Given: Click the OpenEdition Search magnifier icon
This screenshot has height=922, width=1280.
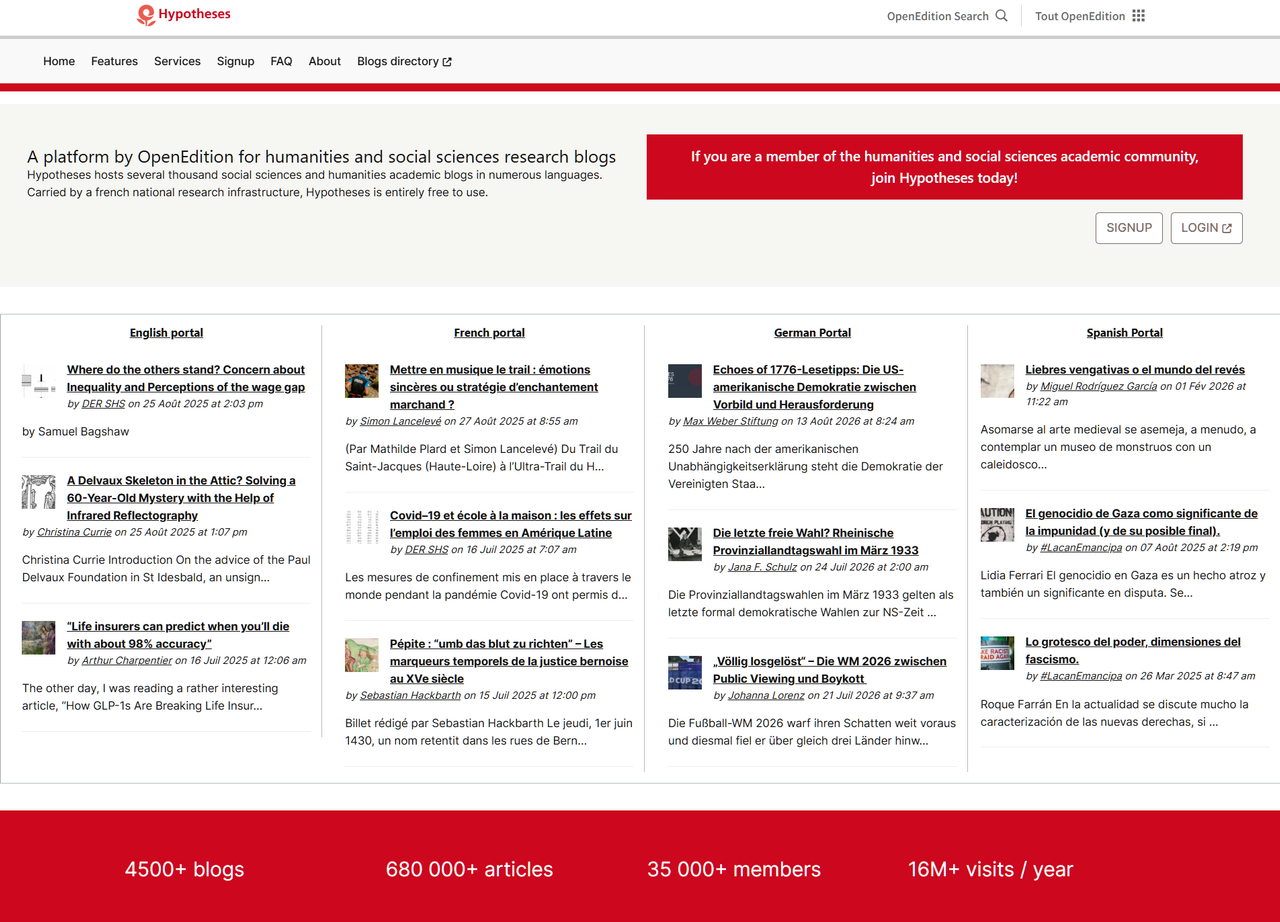Looking at the screenshot, I should point(1001,16).
